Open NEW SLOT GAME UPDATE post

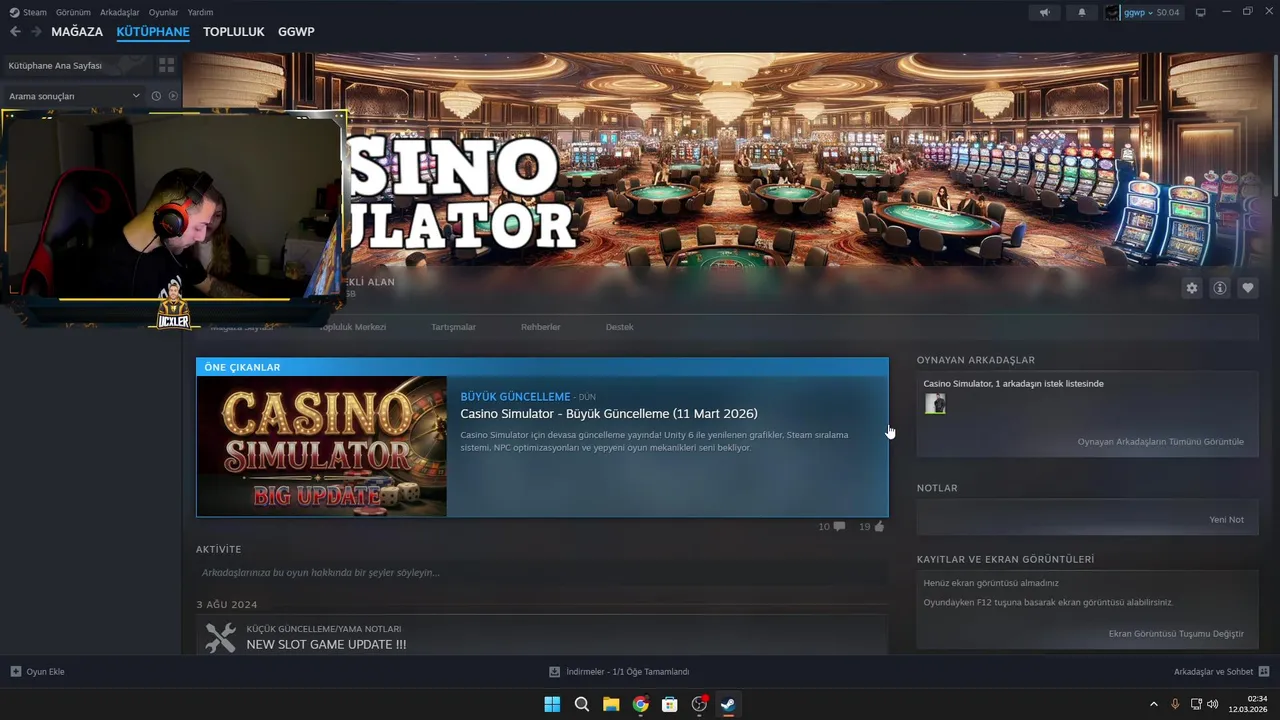[x=326, y=645]
